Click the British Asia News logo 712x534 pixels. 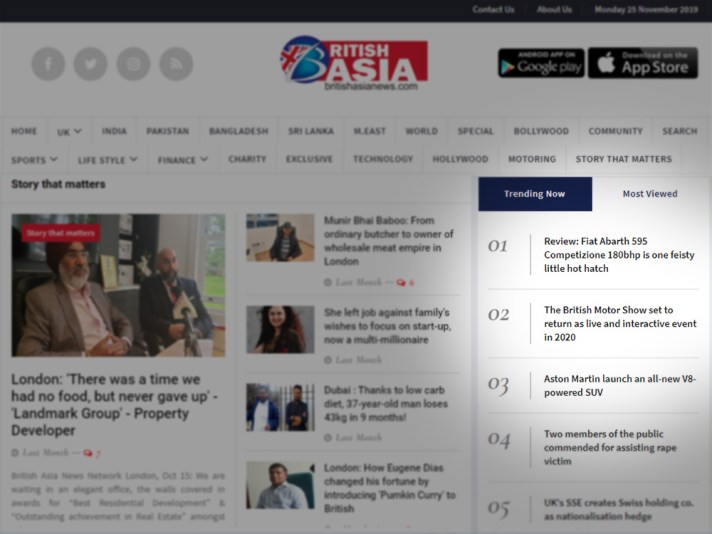(354, 63)
